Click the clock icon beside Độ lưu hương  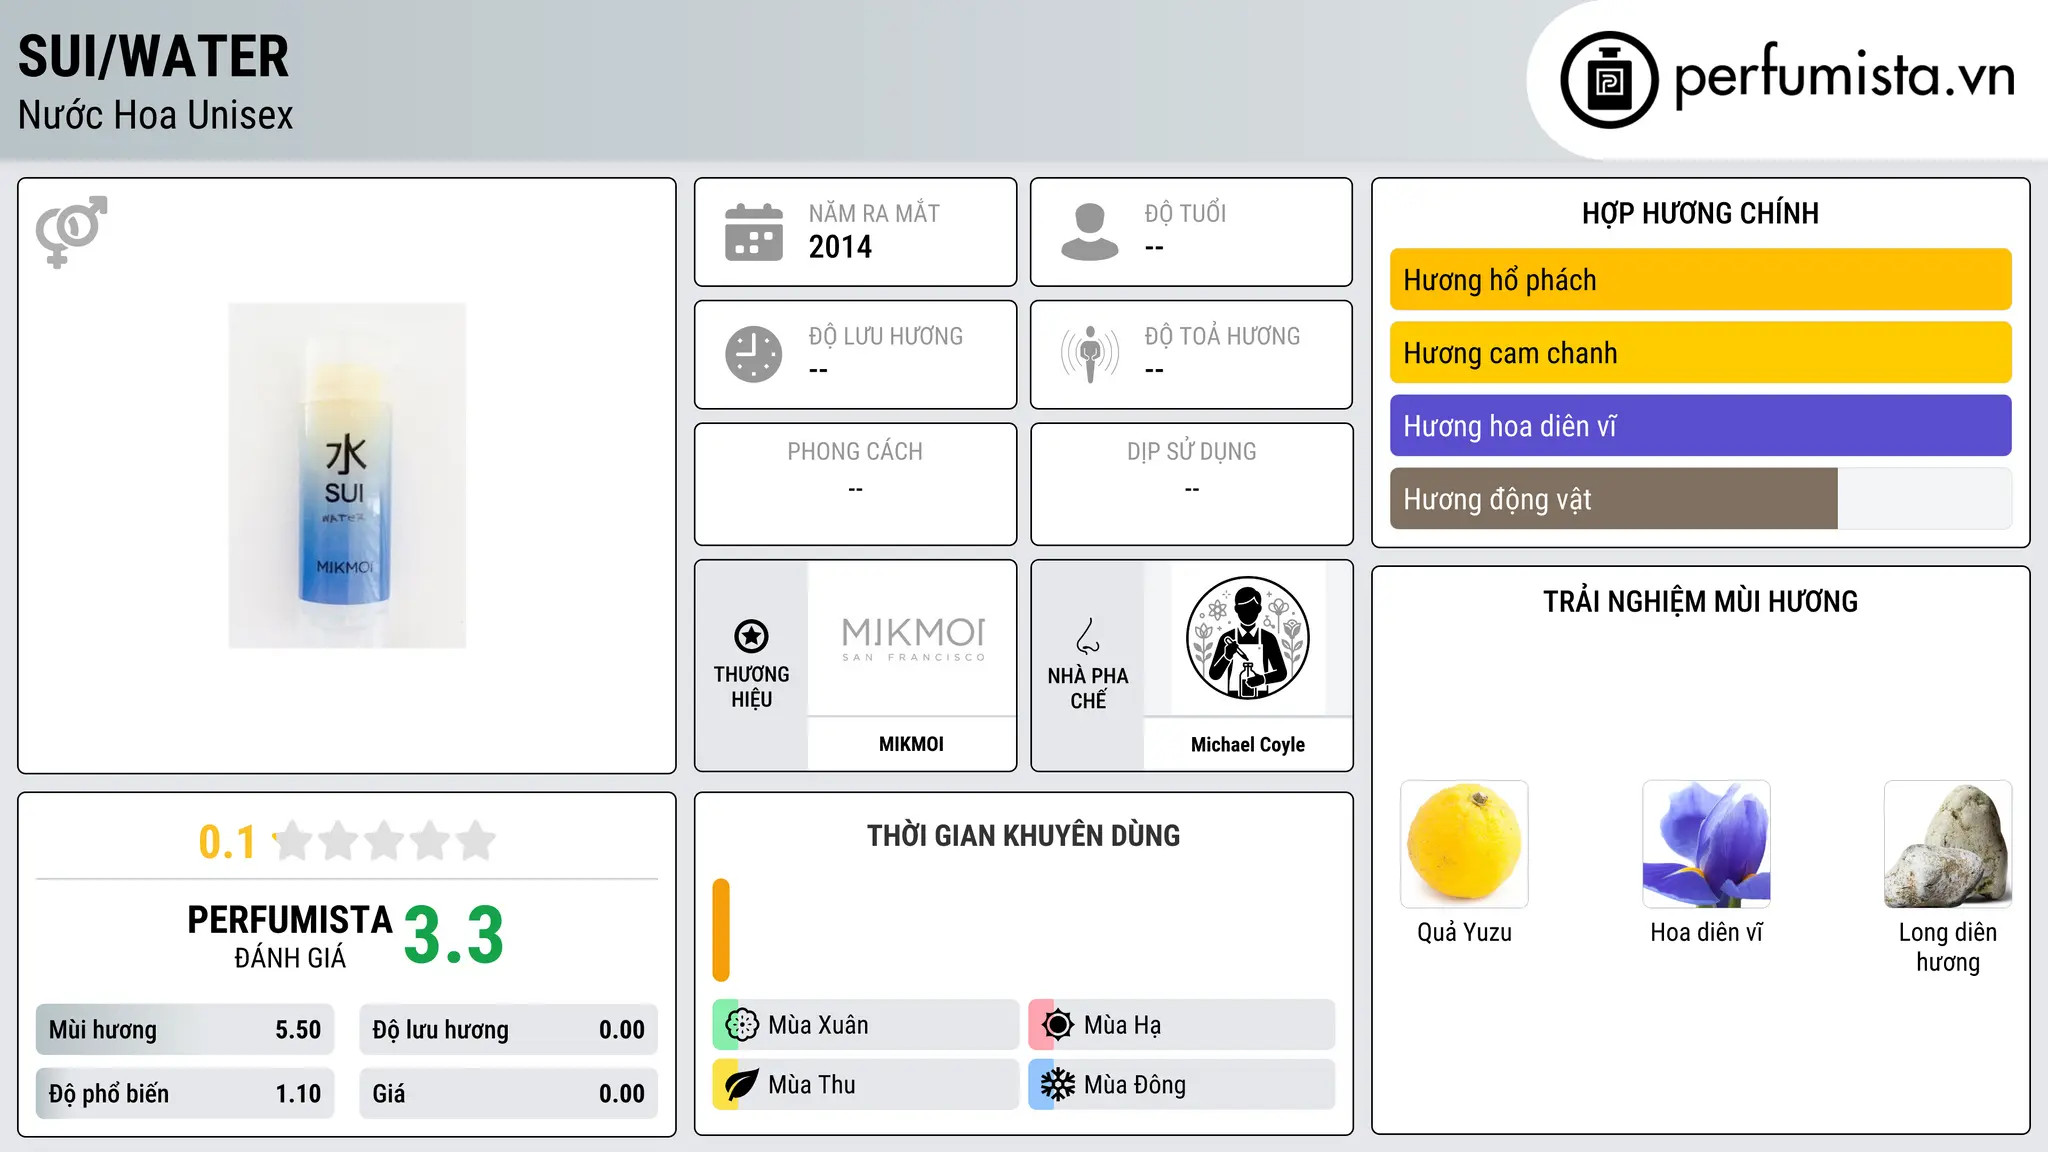(x=754, y=354)
